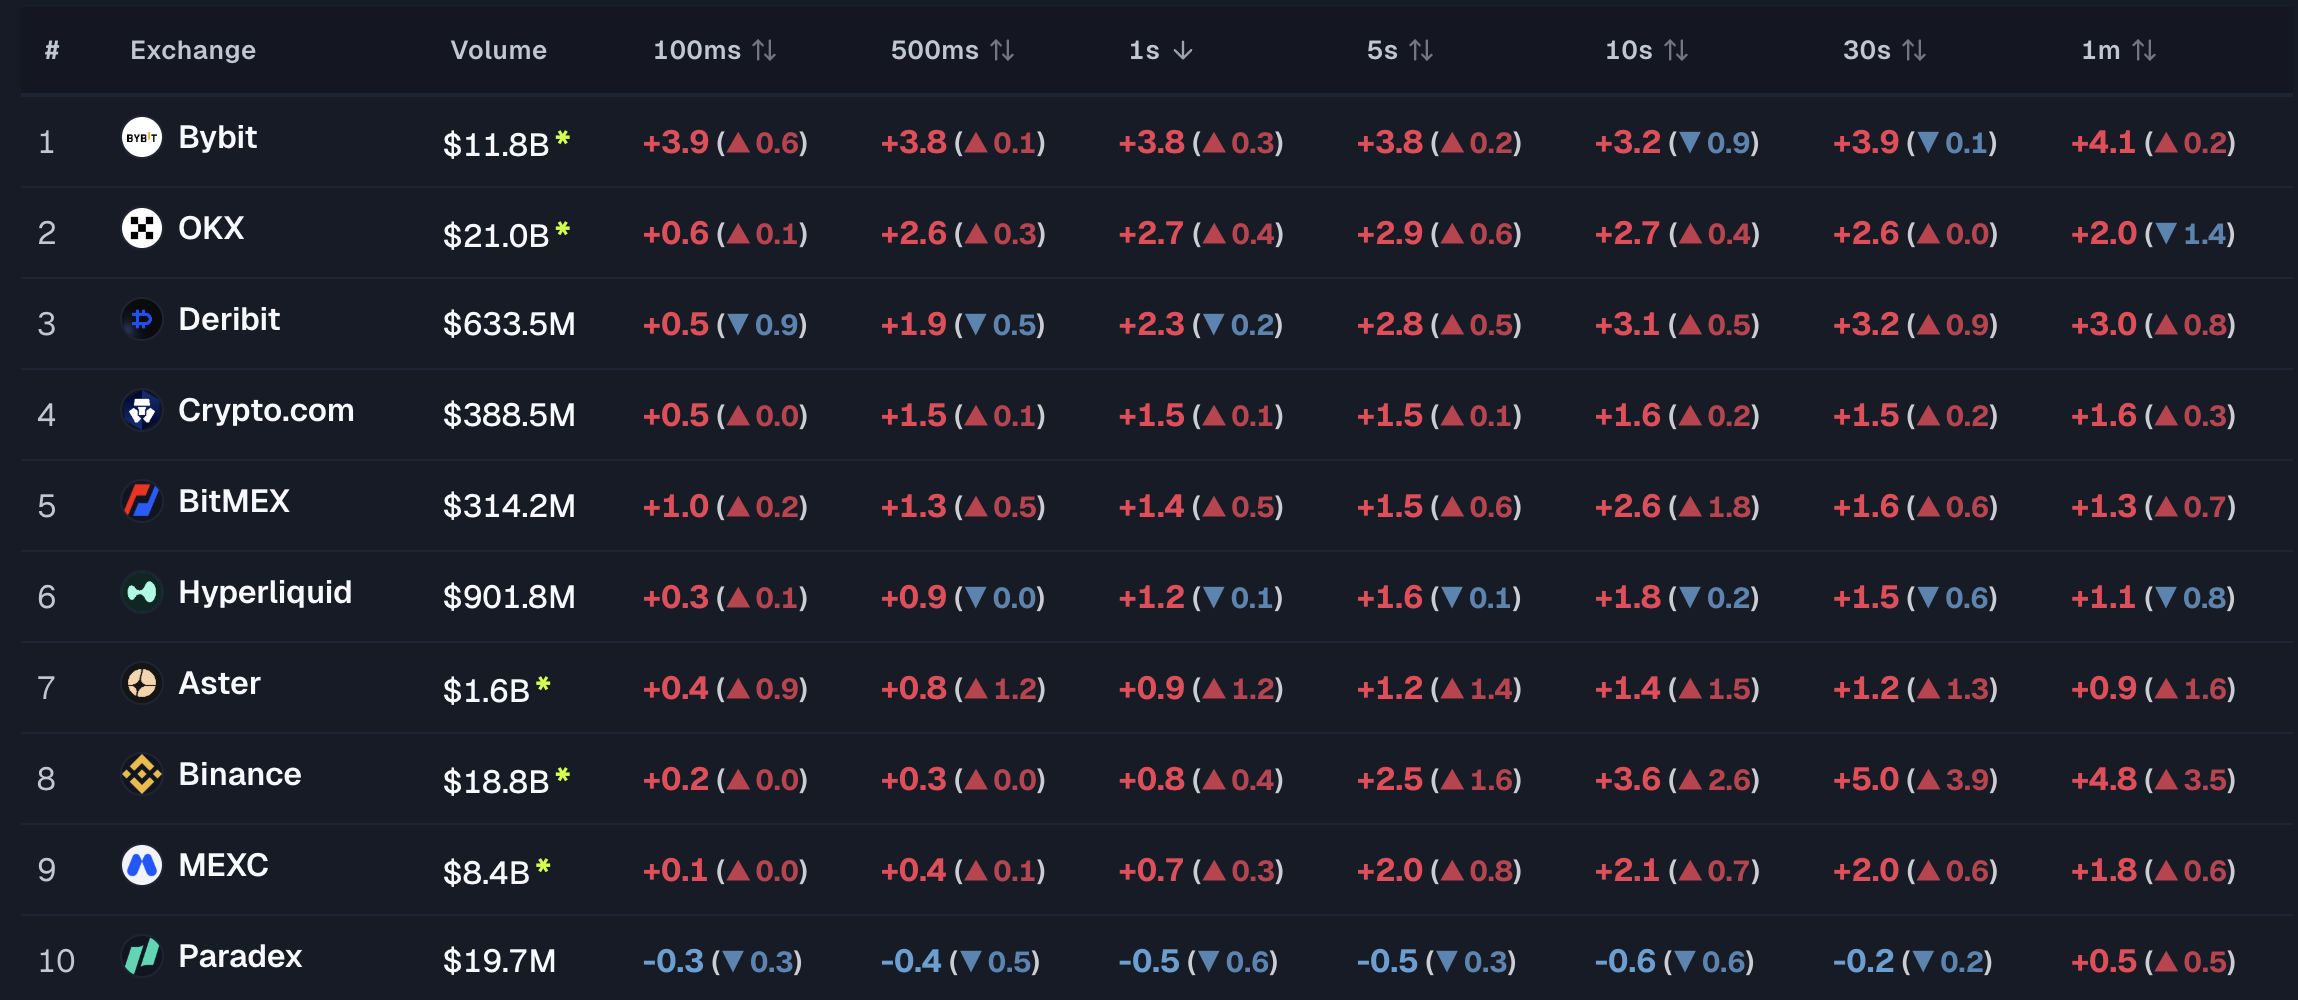The image size is (2298, 1000).
Task: Sort by the 1m column header
Action: (2119, 50)
